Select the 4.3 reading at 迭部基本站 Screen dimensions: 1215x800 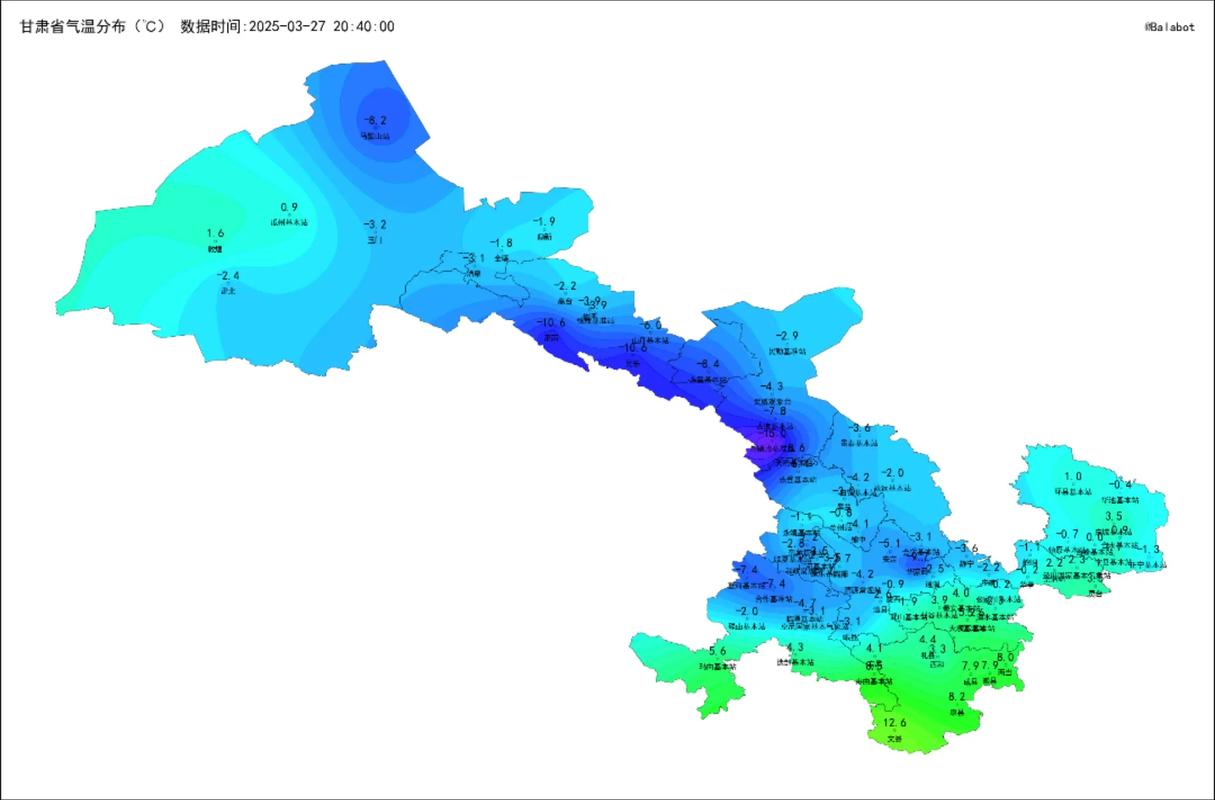[795, 648]
